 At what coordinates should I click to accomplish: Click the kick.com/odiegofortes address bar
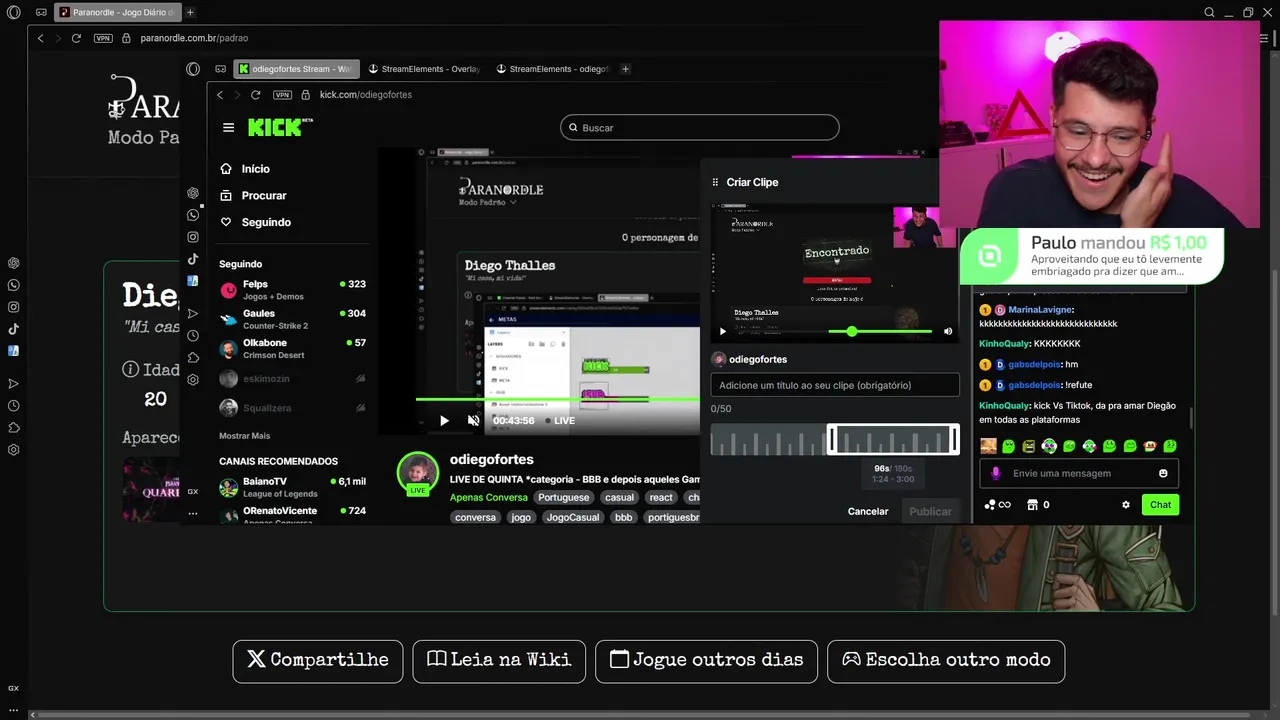click(x=366, y=95)
